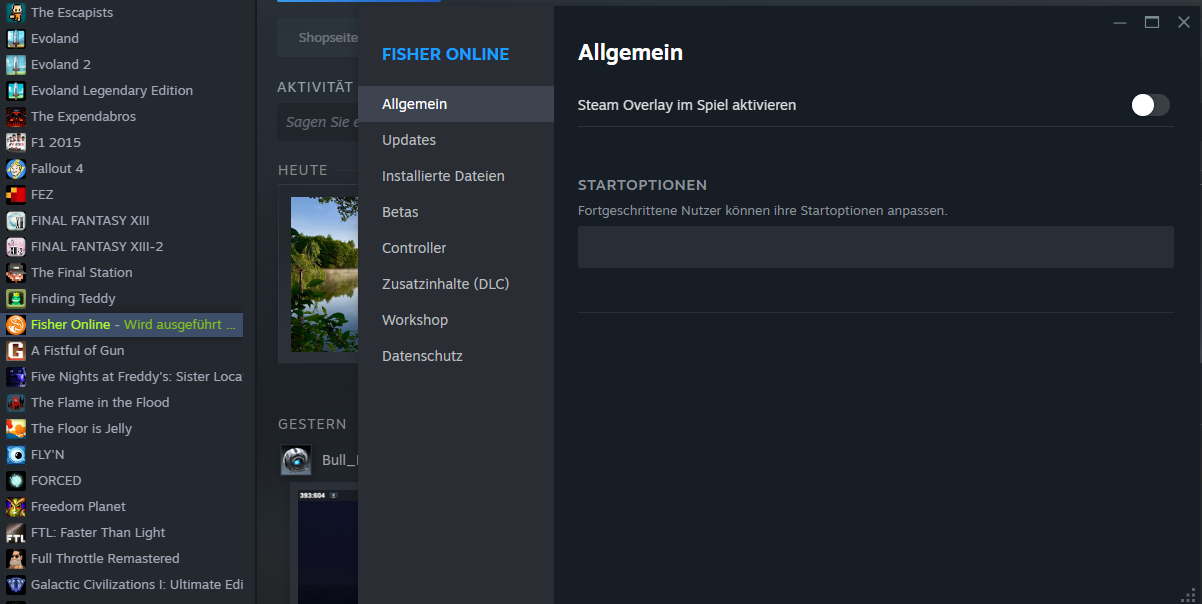Click the FTL: Faster Than Light icon
The height and width of the screenshot is (604, 1202).
pos(16,533)
